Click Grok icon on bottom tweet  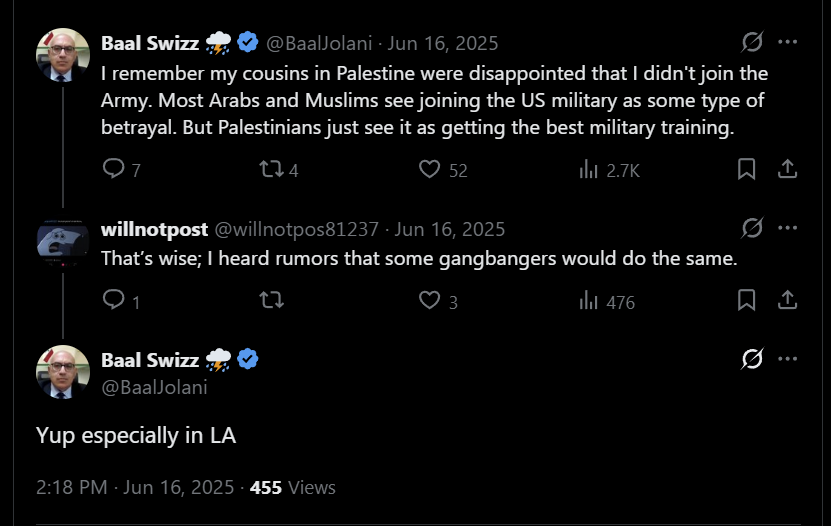point(752,359)
